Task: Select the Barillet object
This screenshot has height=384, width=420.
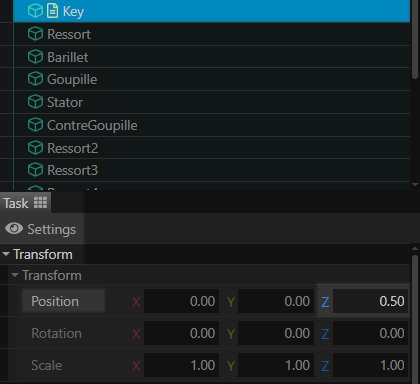Action: coord(212,57)
